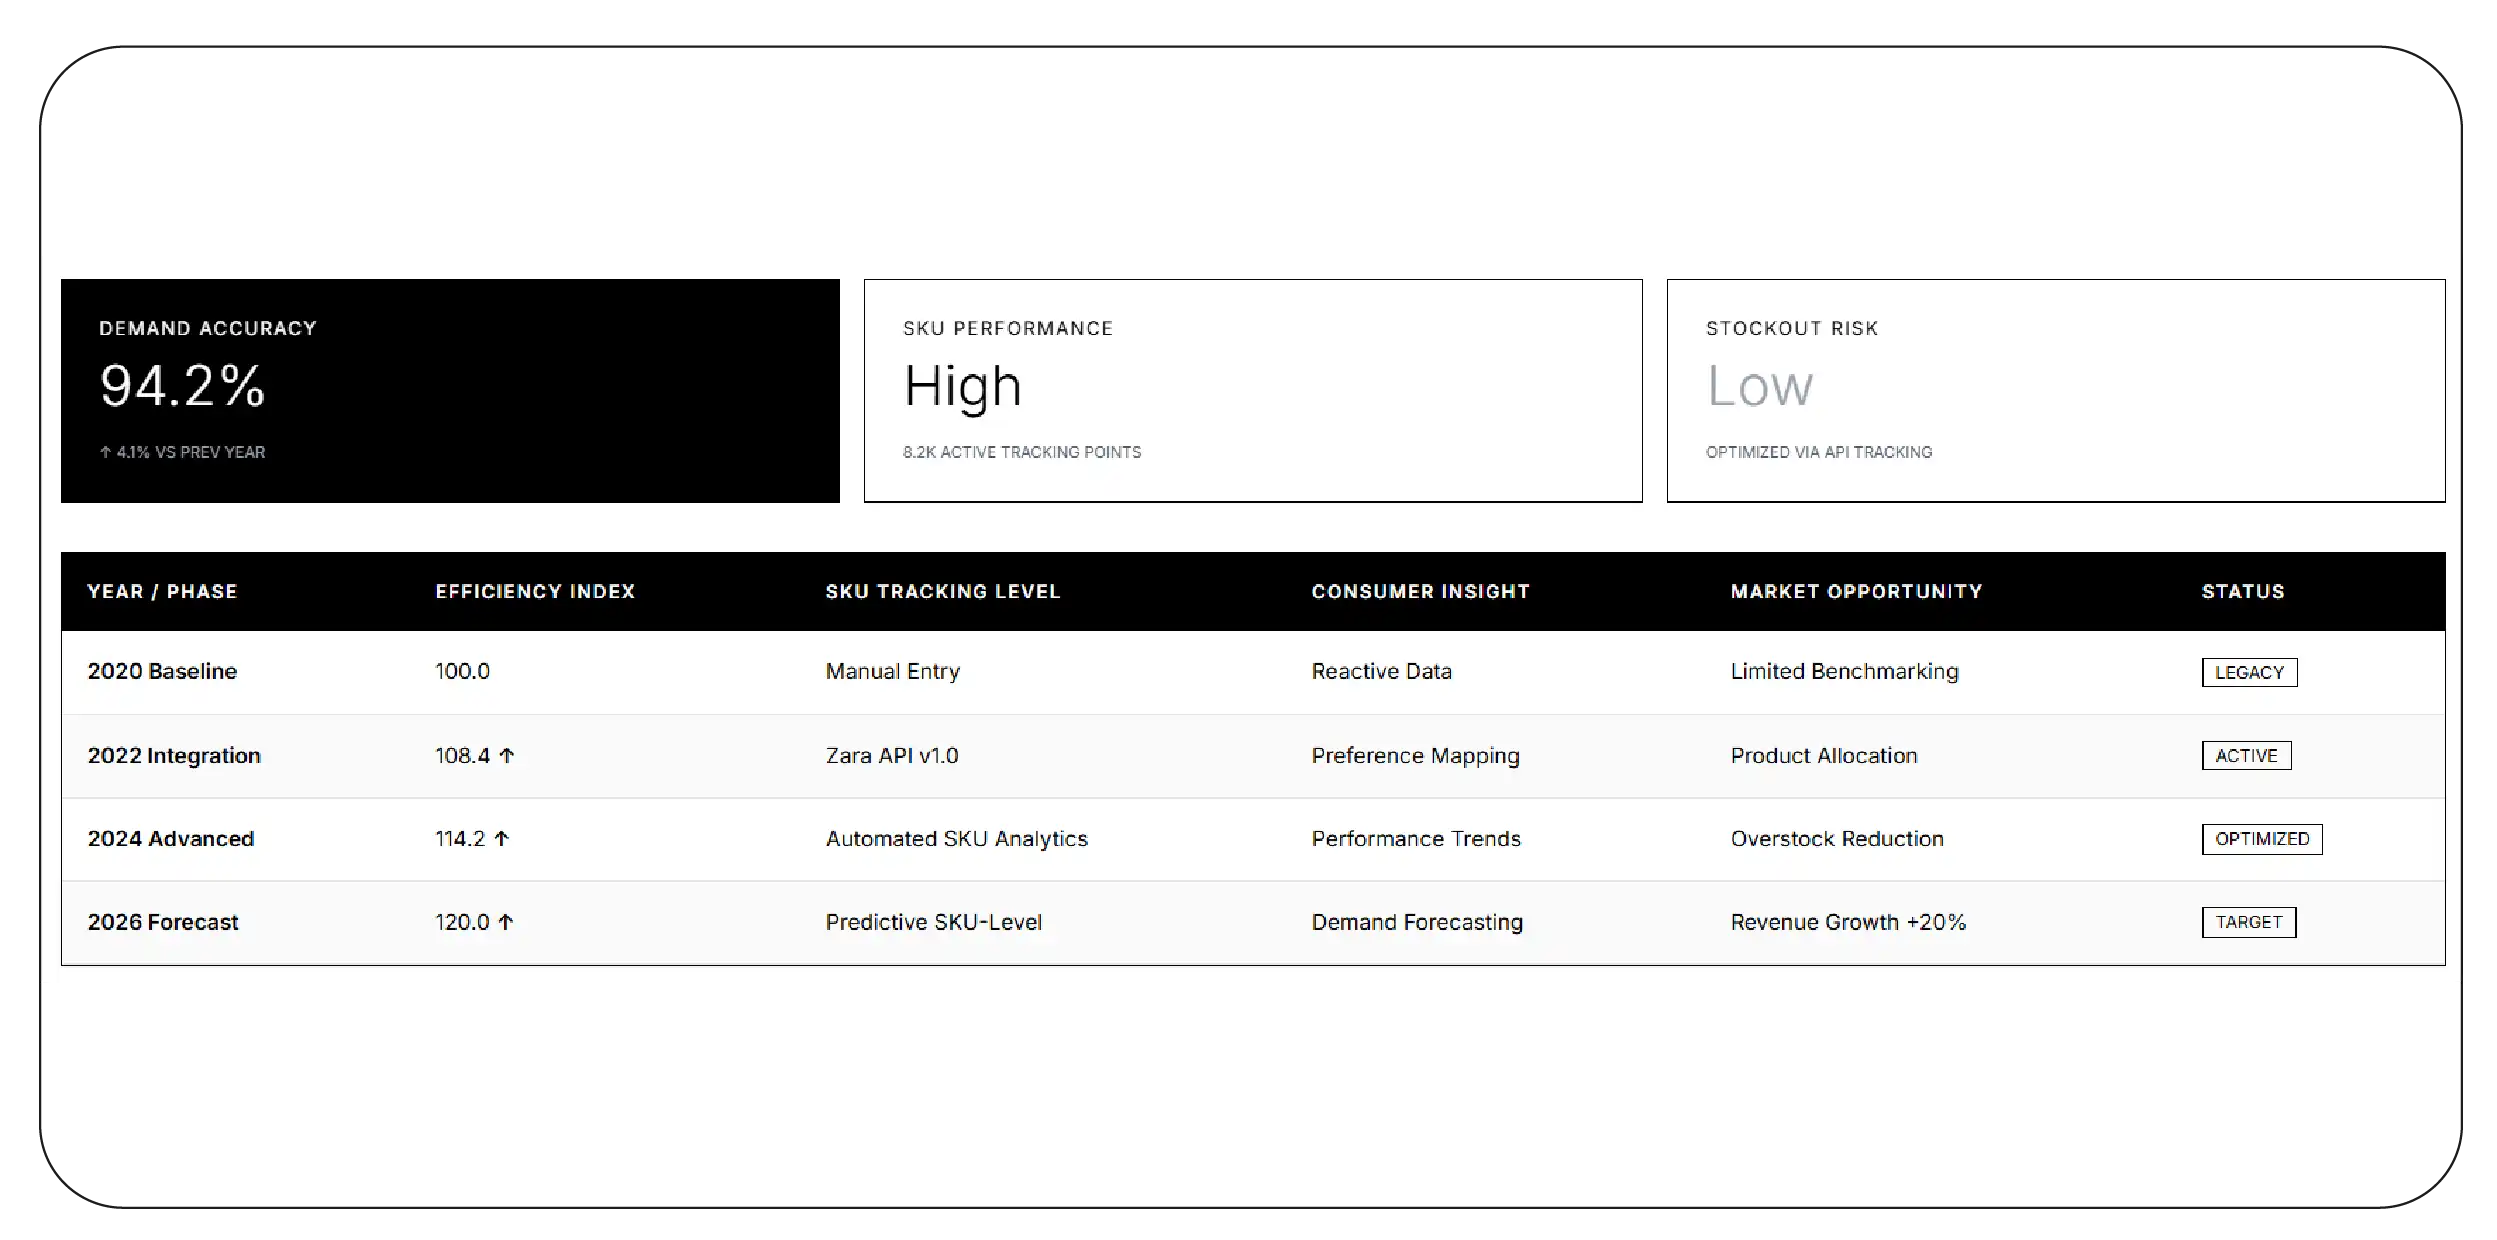Image resolution: width=2497 pixels, height=1240 pixels.
Task: Click the Zara API v1.0 entry
Action: [x=892, y=755]
